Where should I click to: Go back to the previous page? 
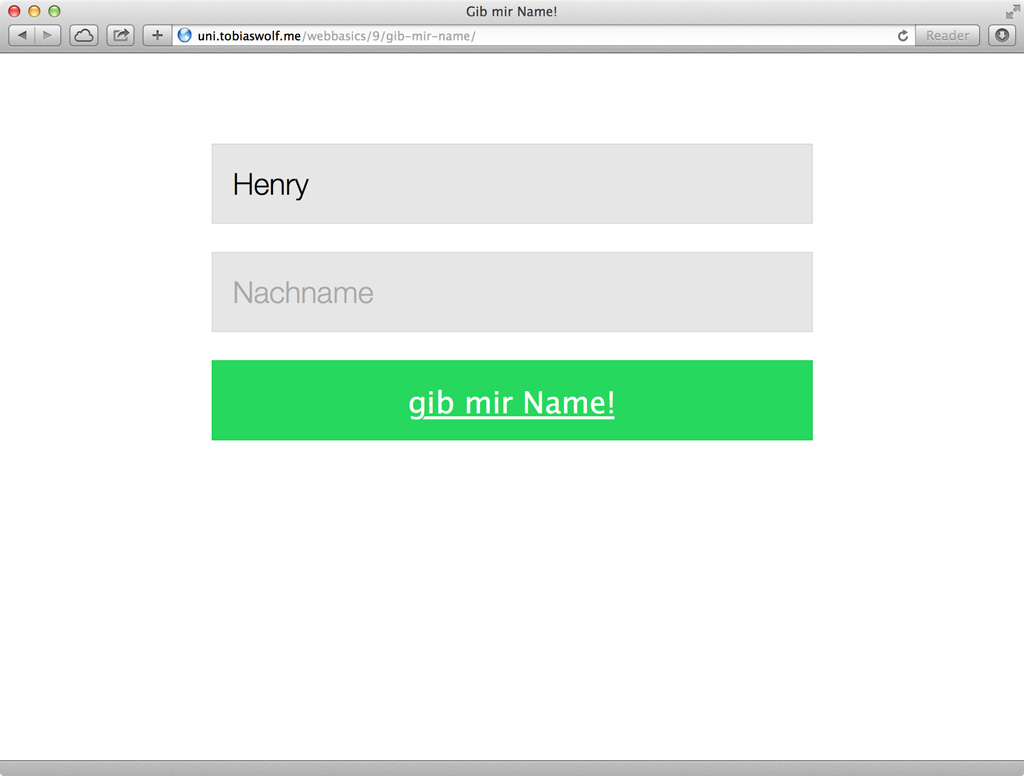(x=23, y=36)
